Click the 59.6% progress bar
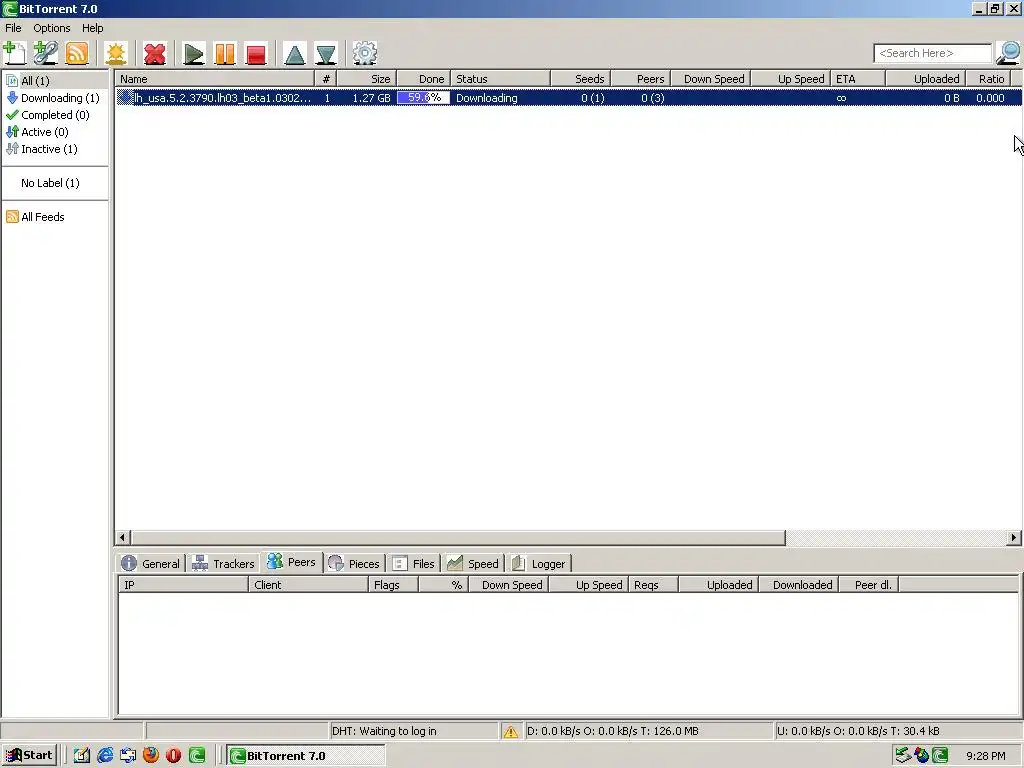Viewport: 1024px width, 768px height. pyautogui.click(x=423, y=98)
